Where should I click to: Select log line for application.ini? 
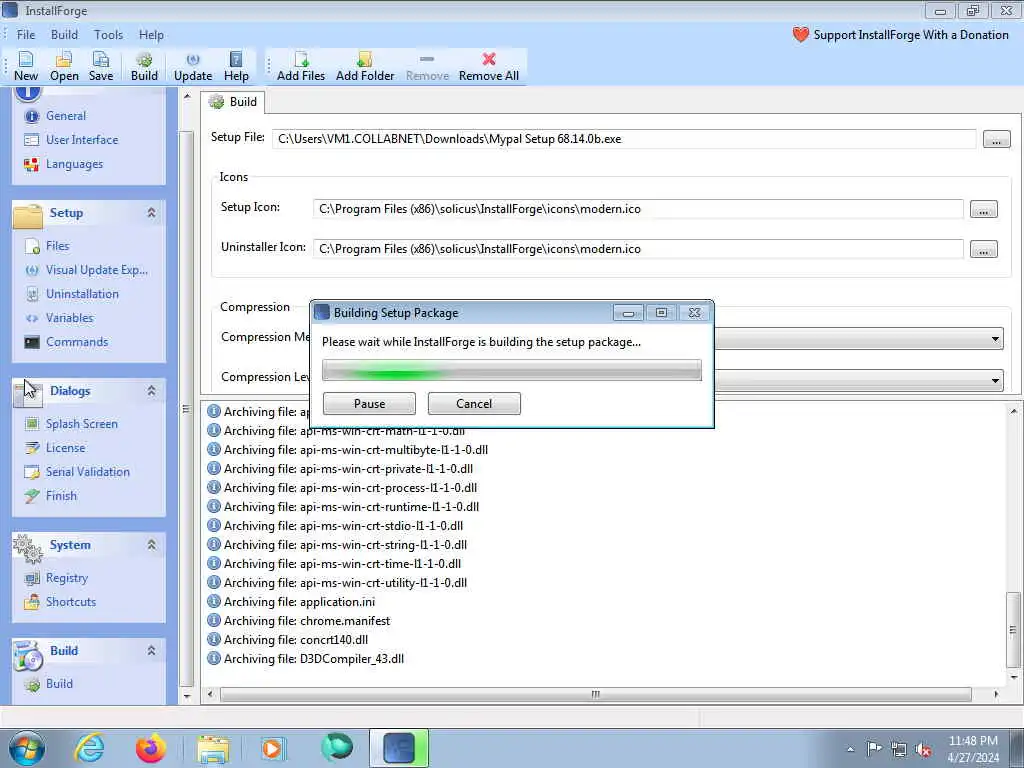(291, 602)
